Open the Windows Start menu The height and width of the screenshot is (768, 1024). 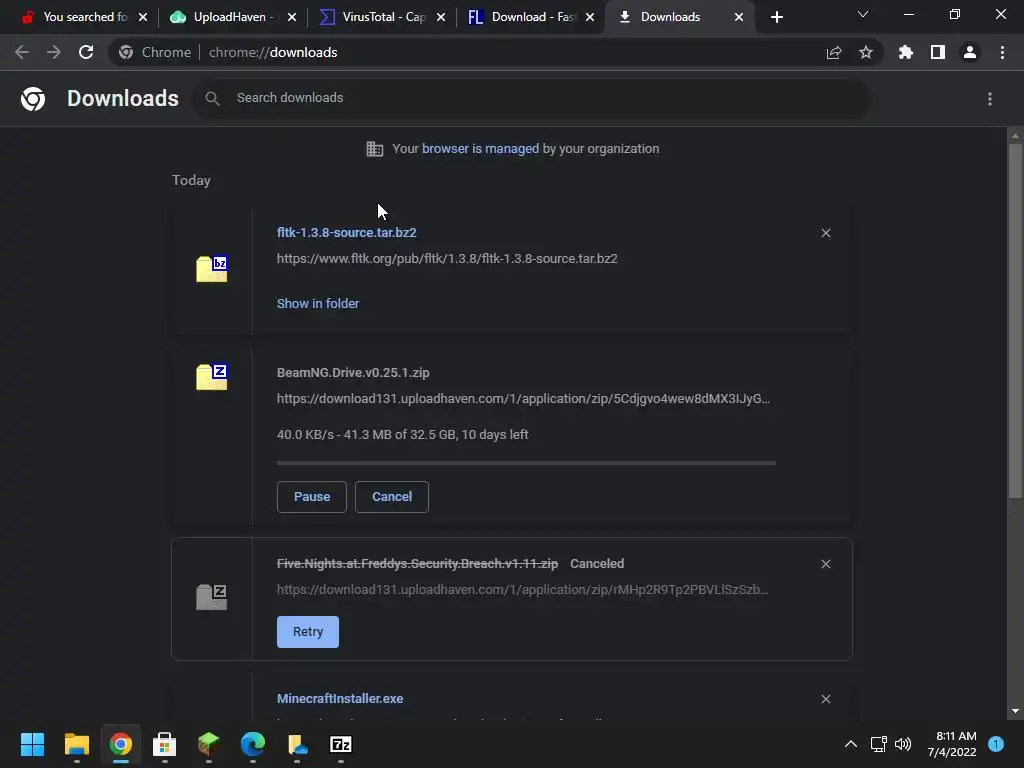click(32, 744)
